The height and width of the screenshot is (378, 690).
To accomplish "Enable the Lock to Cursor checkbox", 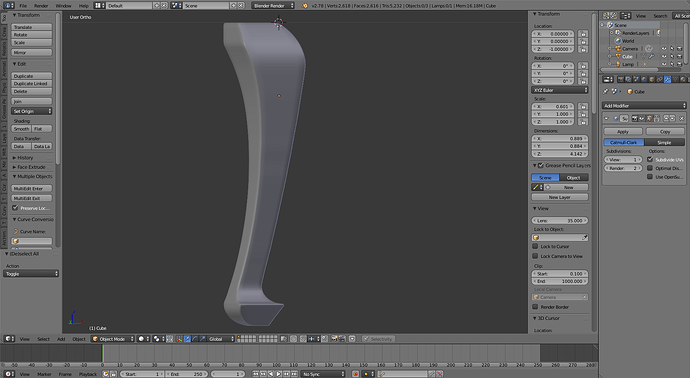I will (535, 246).
